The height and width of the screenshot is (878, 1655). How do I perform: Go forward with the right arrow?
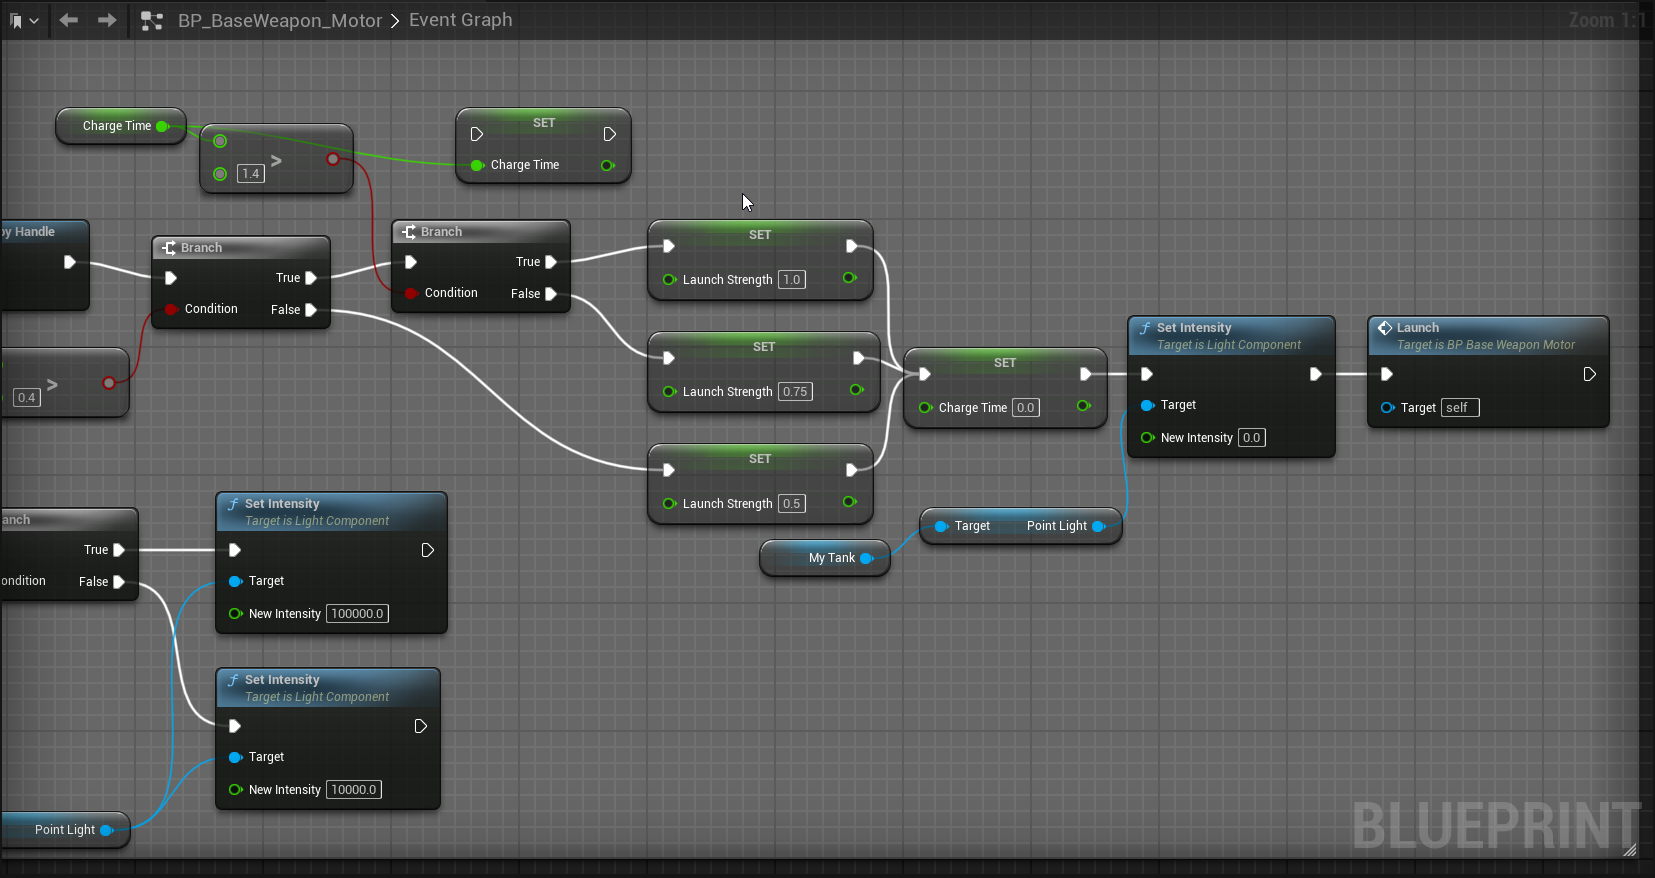click(x=107, y=20)
